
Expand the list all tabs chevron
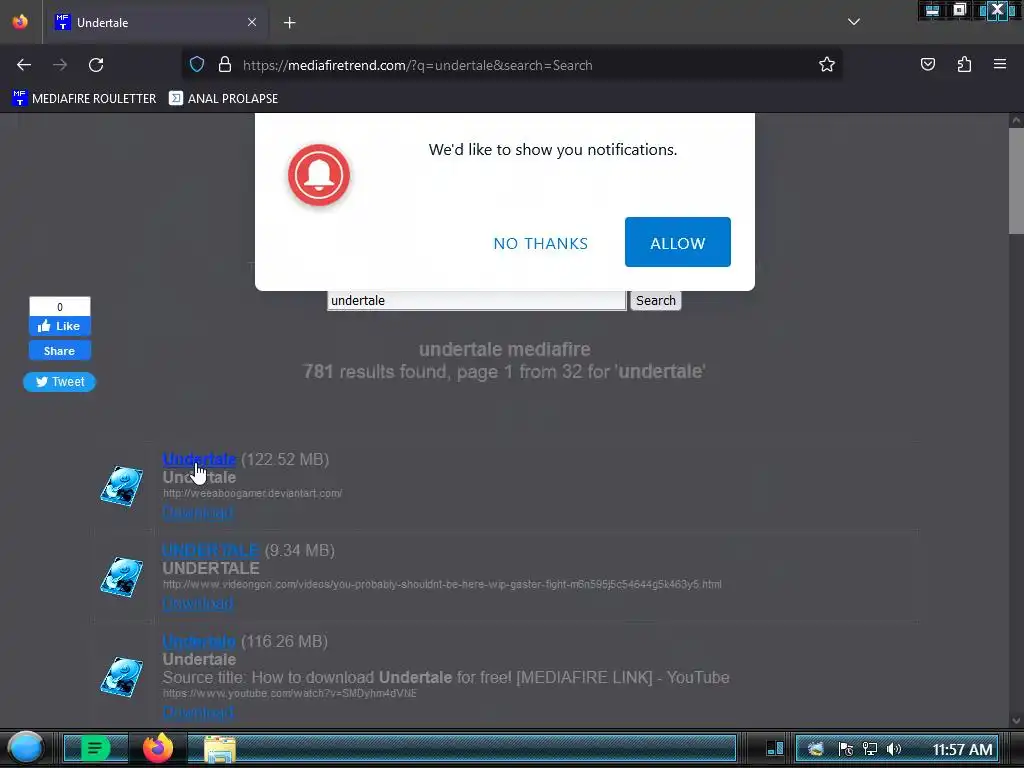click(854, 22)
